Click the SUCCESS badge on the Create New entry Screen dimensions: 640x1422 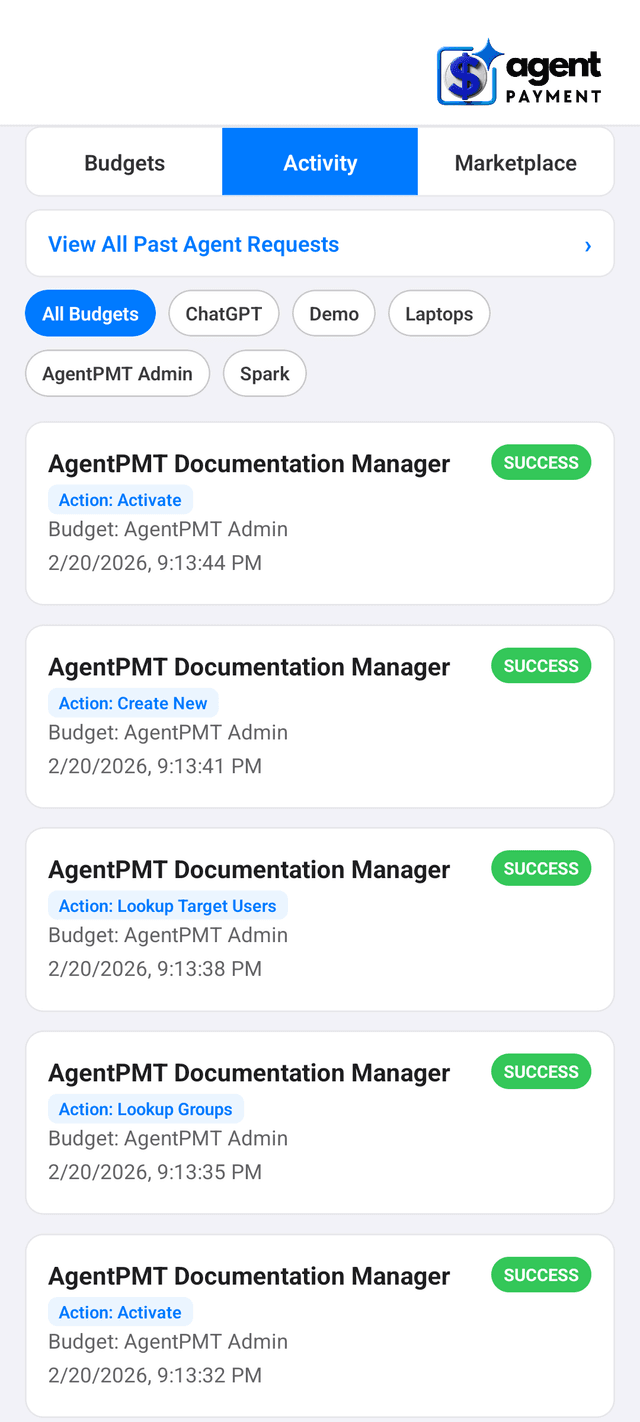[540, 665]
